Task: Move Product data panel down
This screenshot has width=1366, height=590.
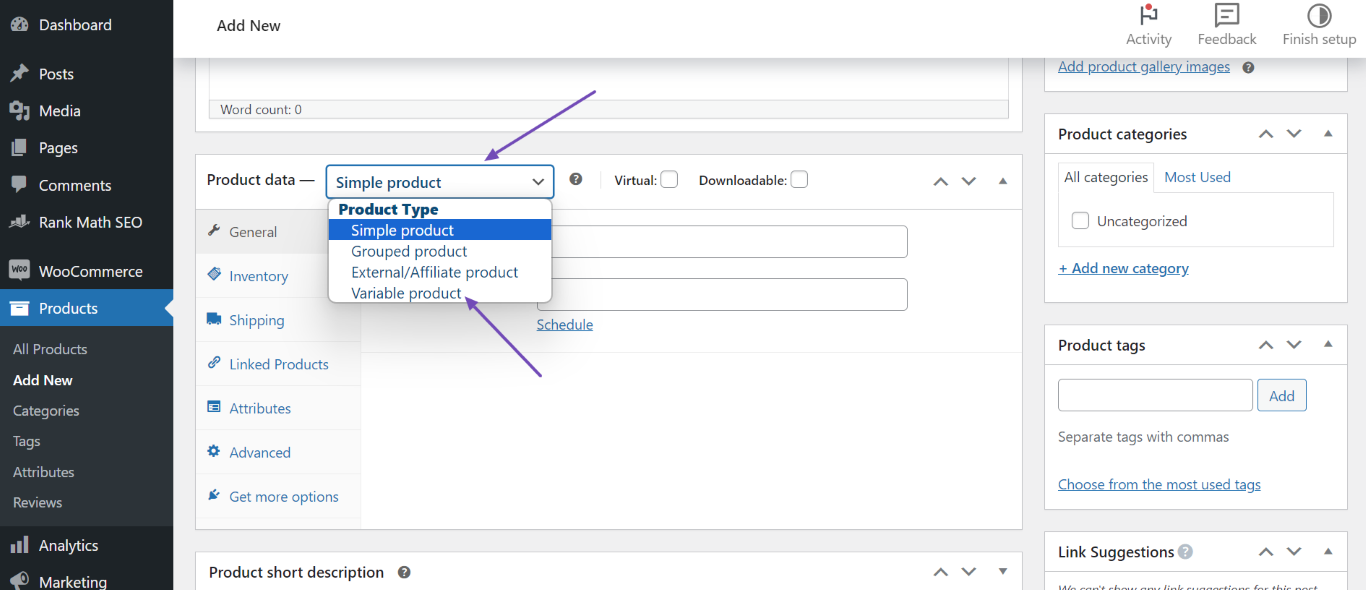Action: [968, 181]
